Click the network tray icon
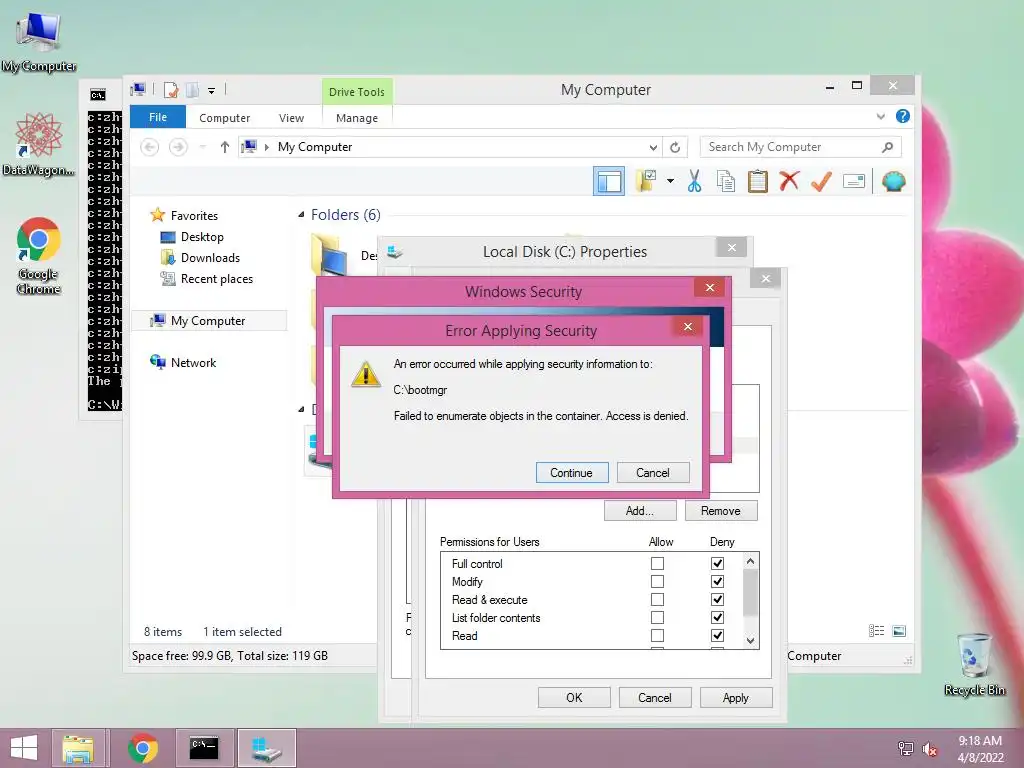 pos(905,748)
